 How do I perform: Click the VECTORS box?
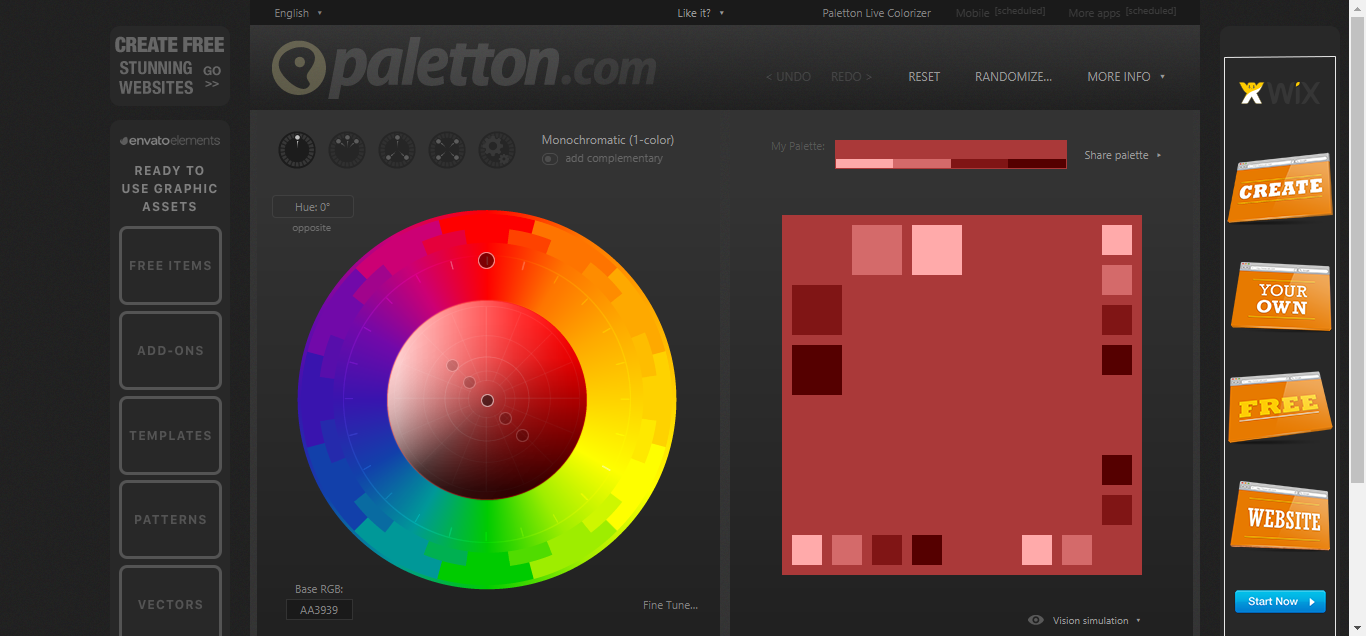[170, 601]
